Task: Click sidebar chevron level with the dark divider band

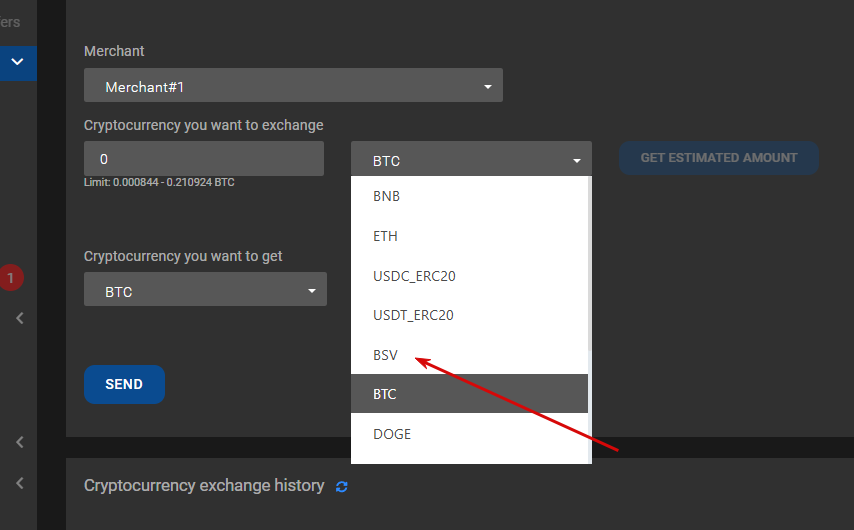Action: (x=20, y=442)
